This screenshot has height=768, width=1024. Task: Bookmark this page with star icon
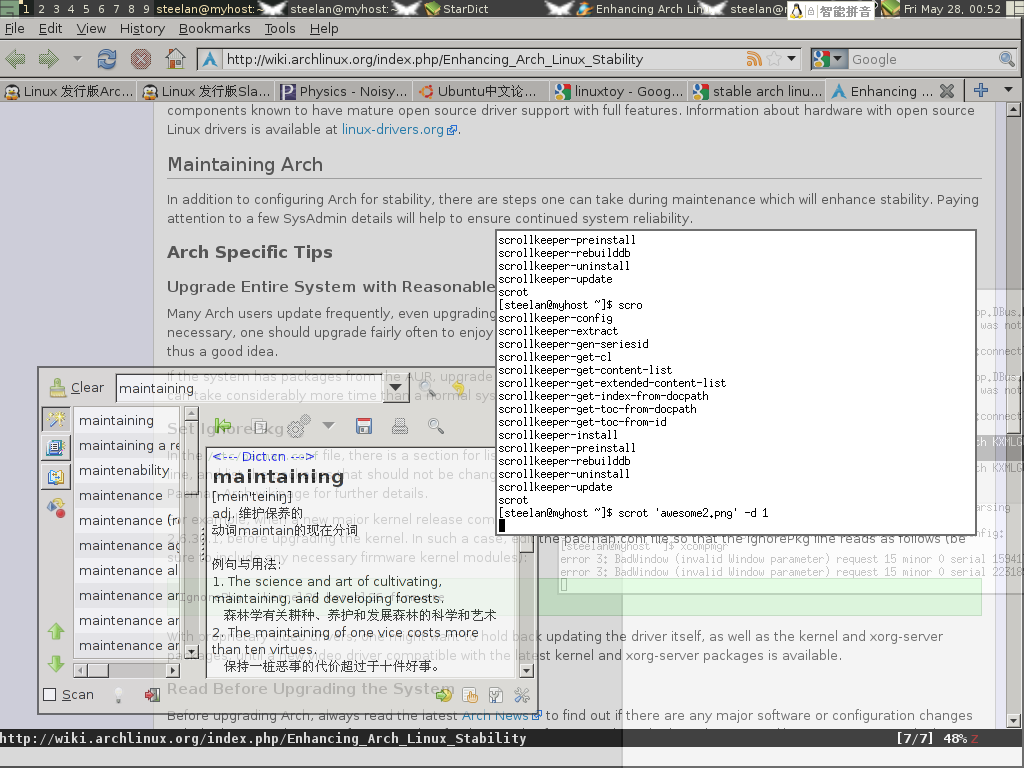774,59
